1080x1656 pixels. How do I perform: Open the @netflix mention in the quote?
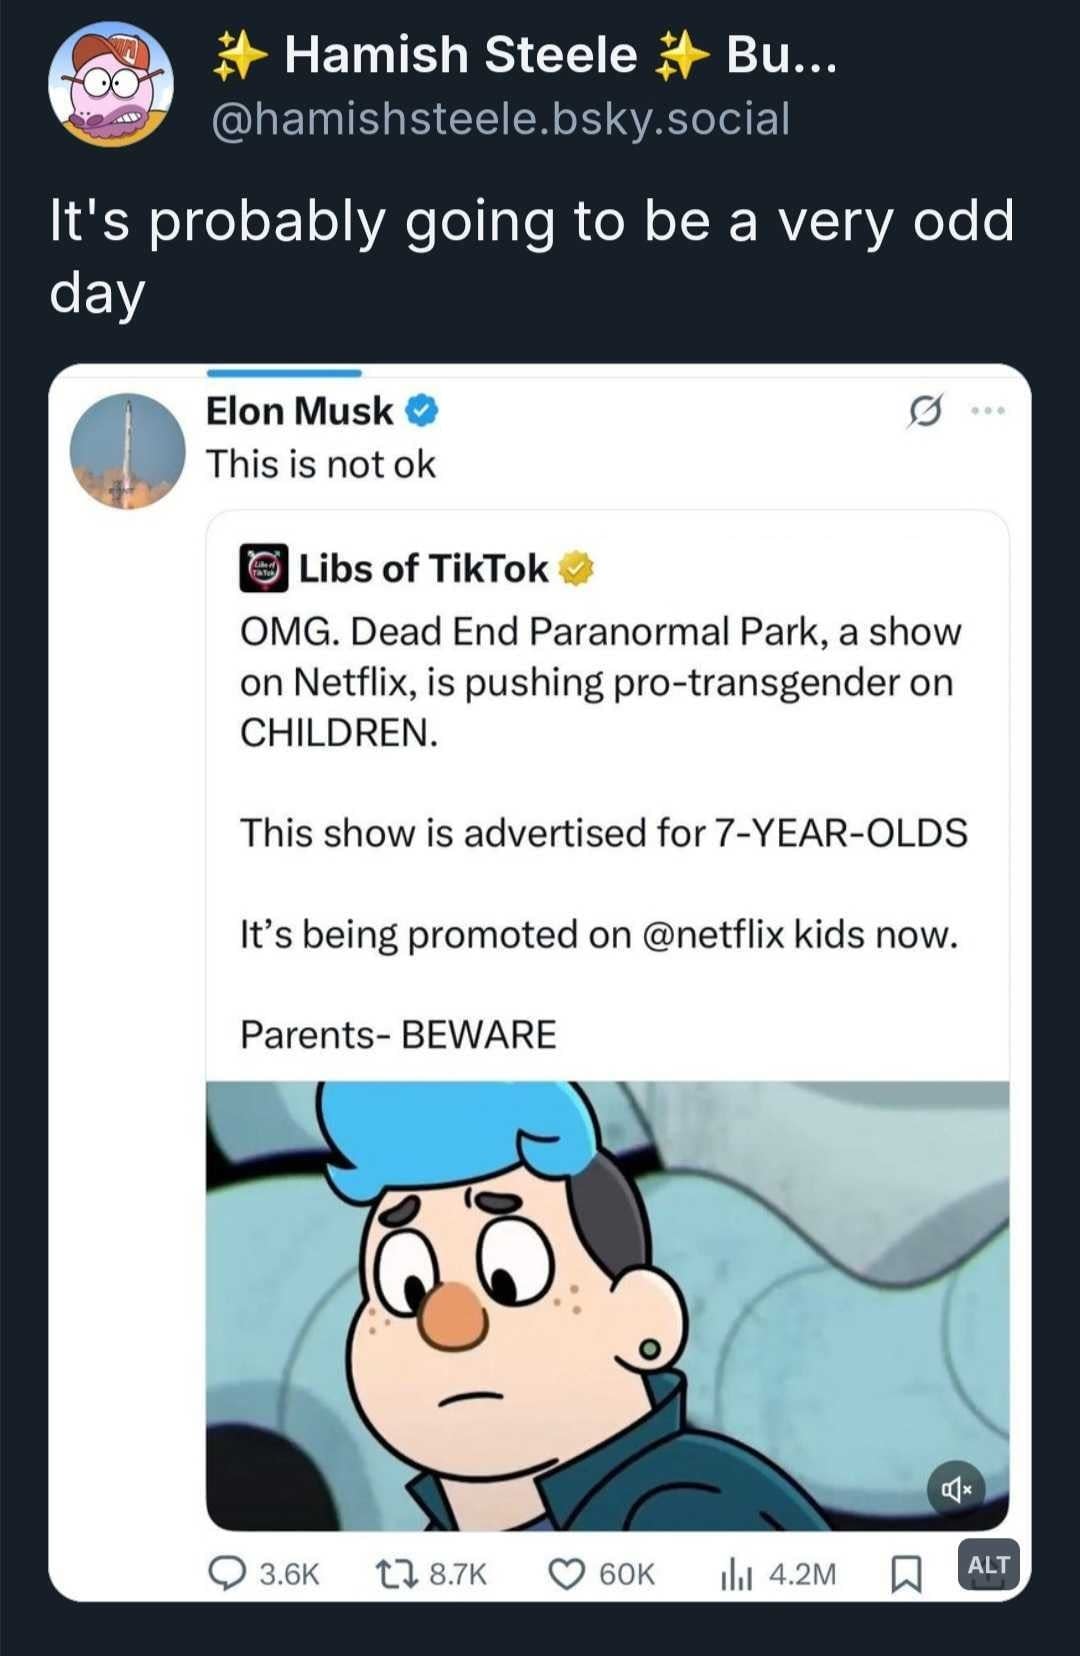click(712, 934)
